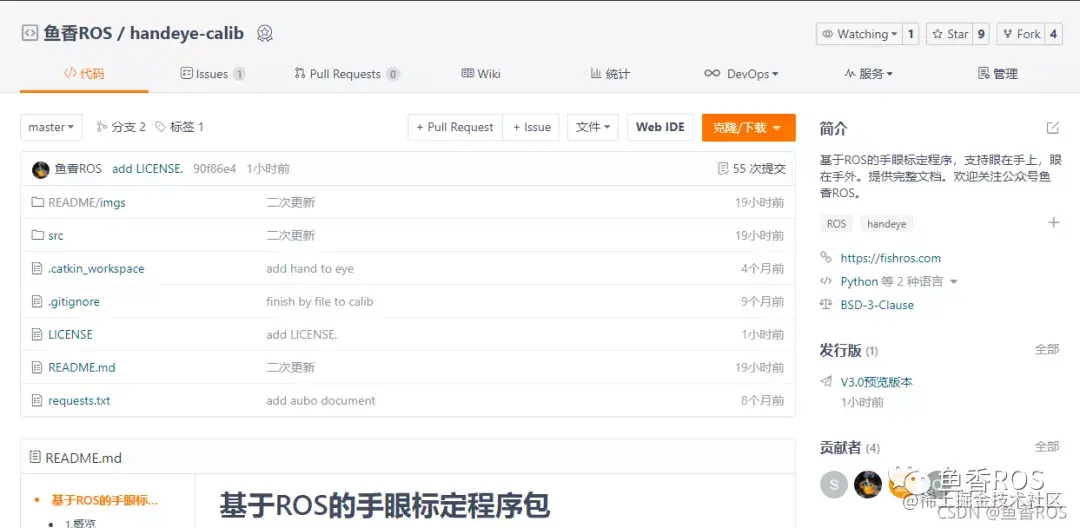Click the dark duck contributor avatar
The height and width of the screenshot is (528, 1080).
868,485
